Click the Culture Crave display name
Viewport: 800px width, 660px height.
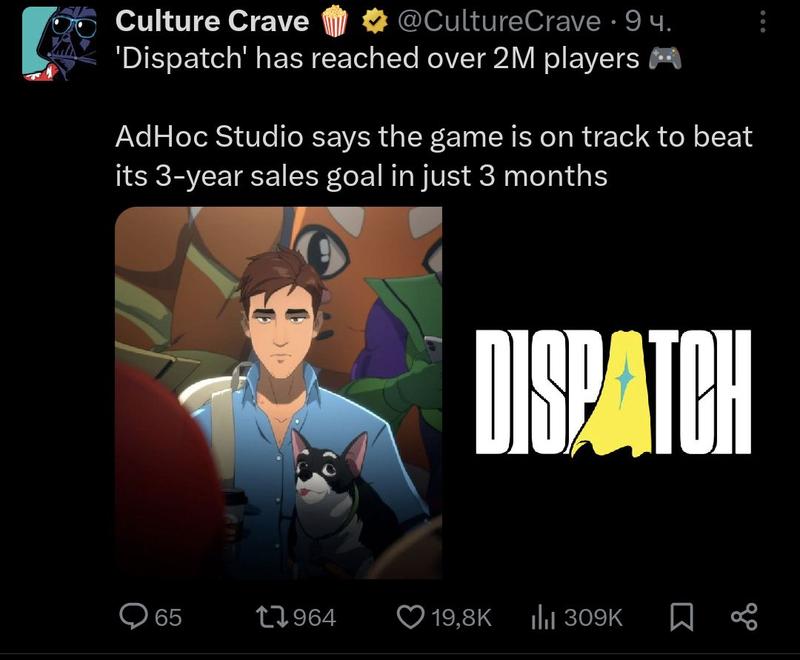(x=212, y=21)
